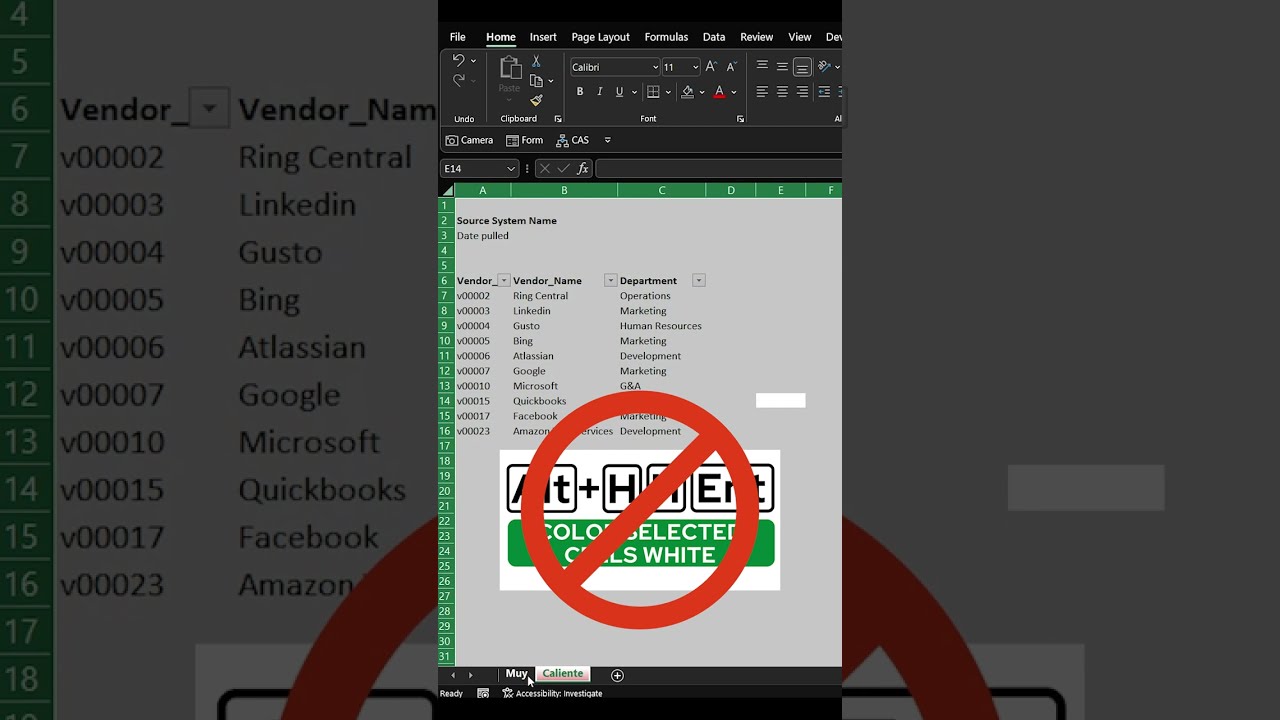Increase font size with the larger A
This screenshot has height=720, width=1280.
711,67
